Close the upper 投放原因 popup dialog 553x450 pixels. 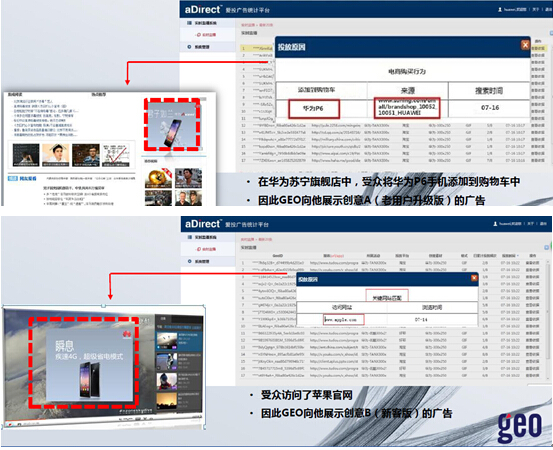525,45
